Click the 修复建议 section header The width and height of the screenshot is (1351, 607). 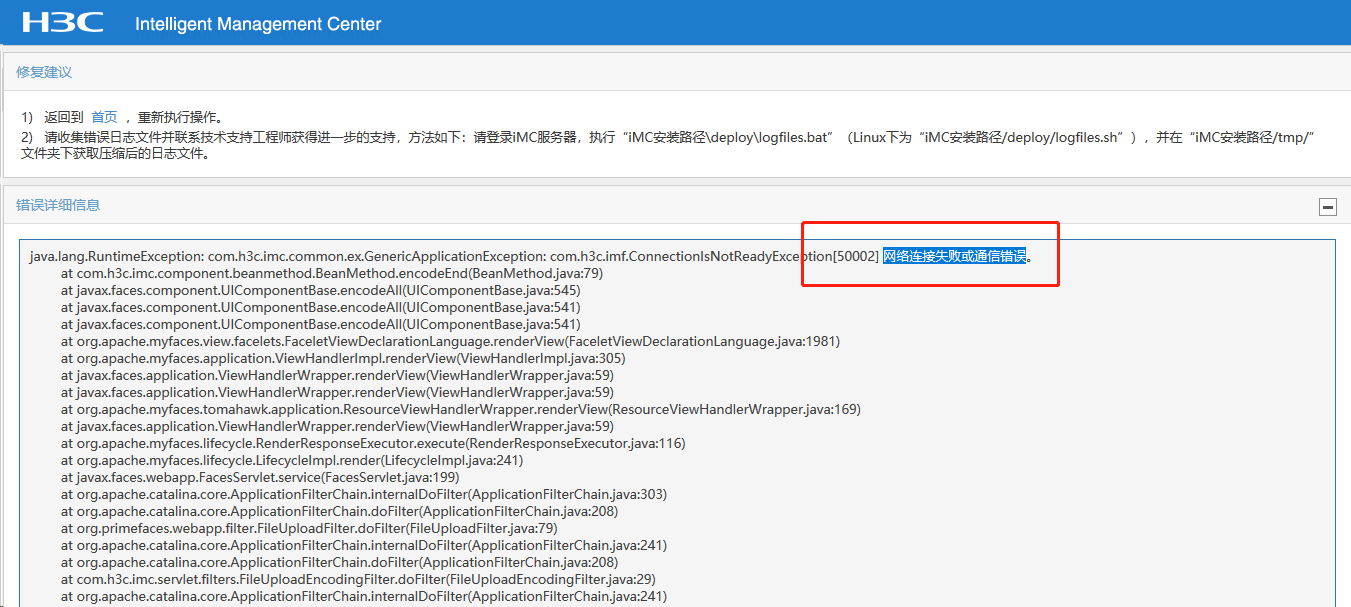[44, 73]
